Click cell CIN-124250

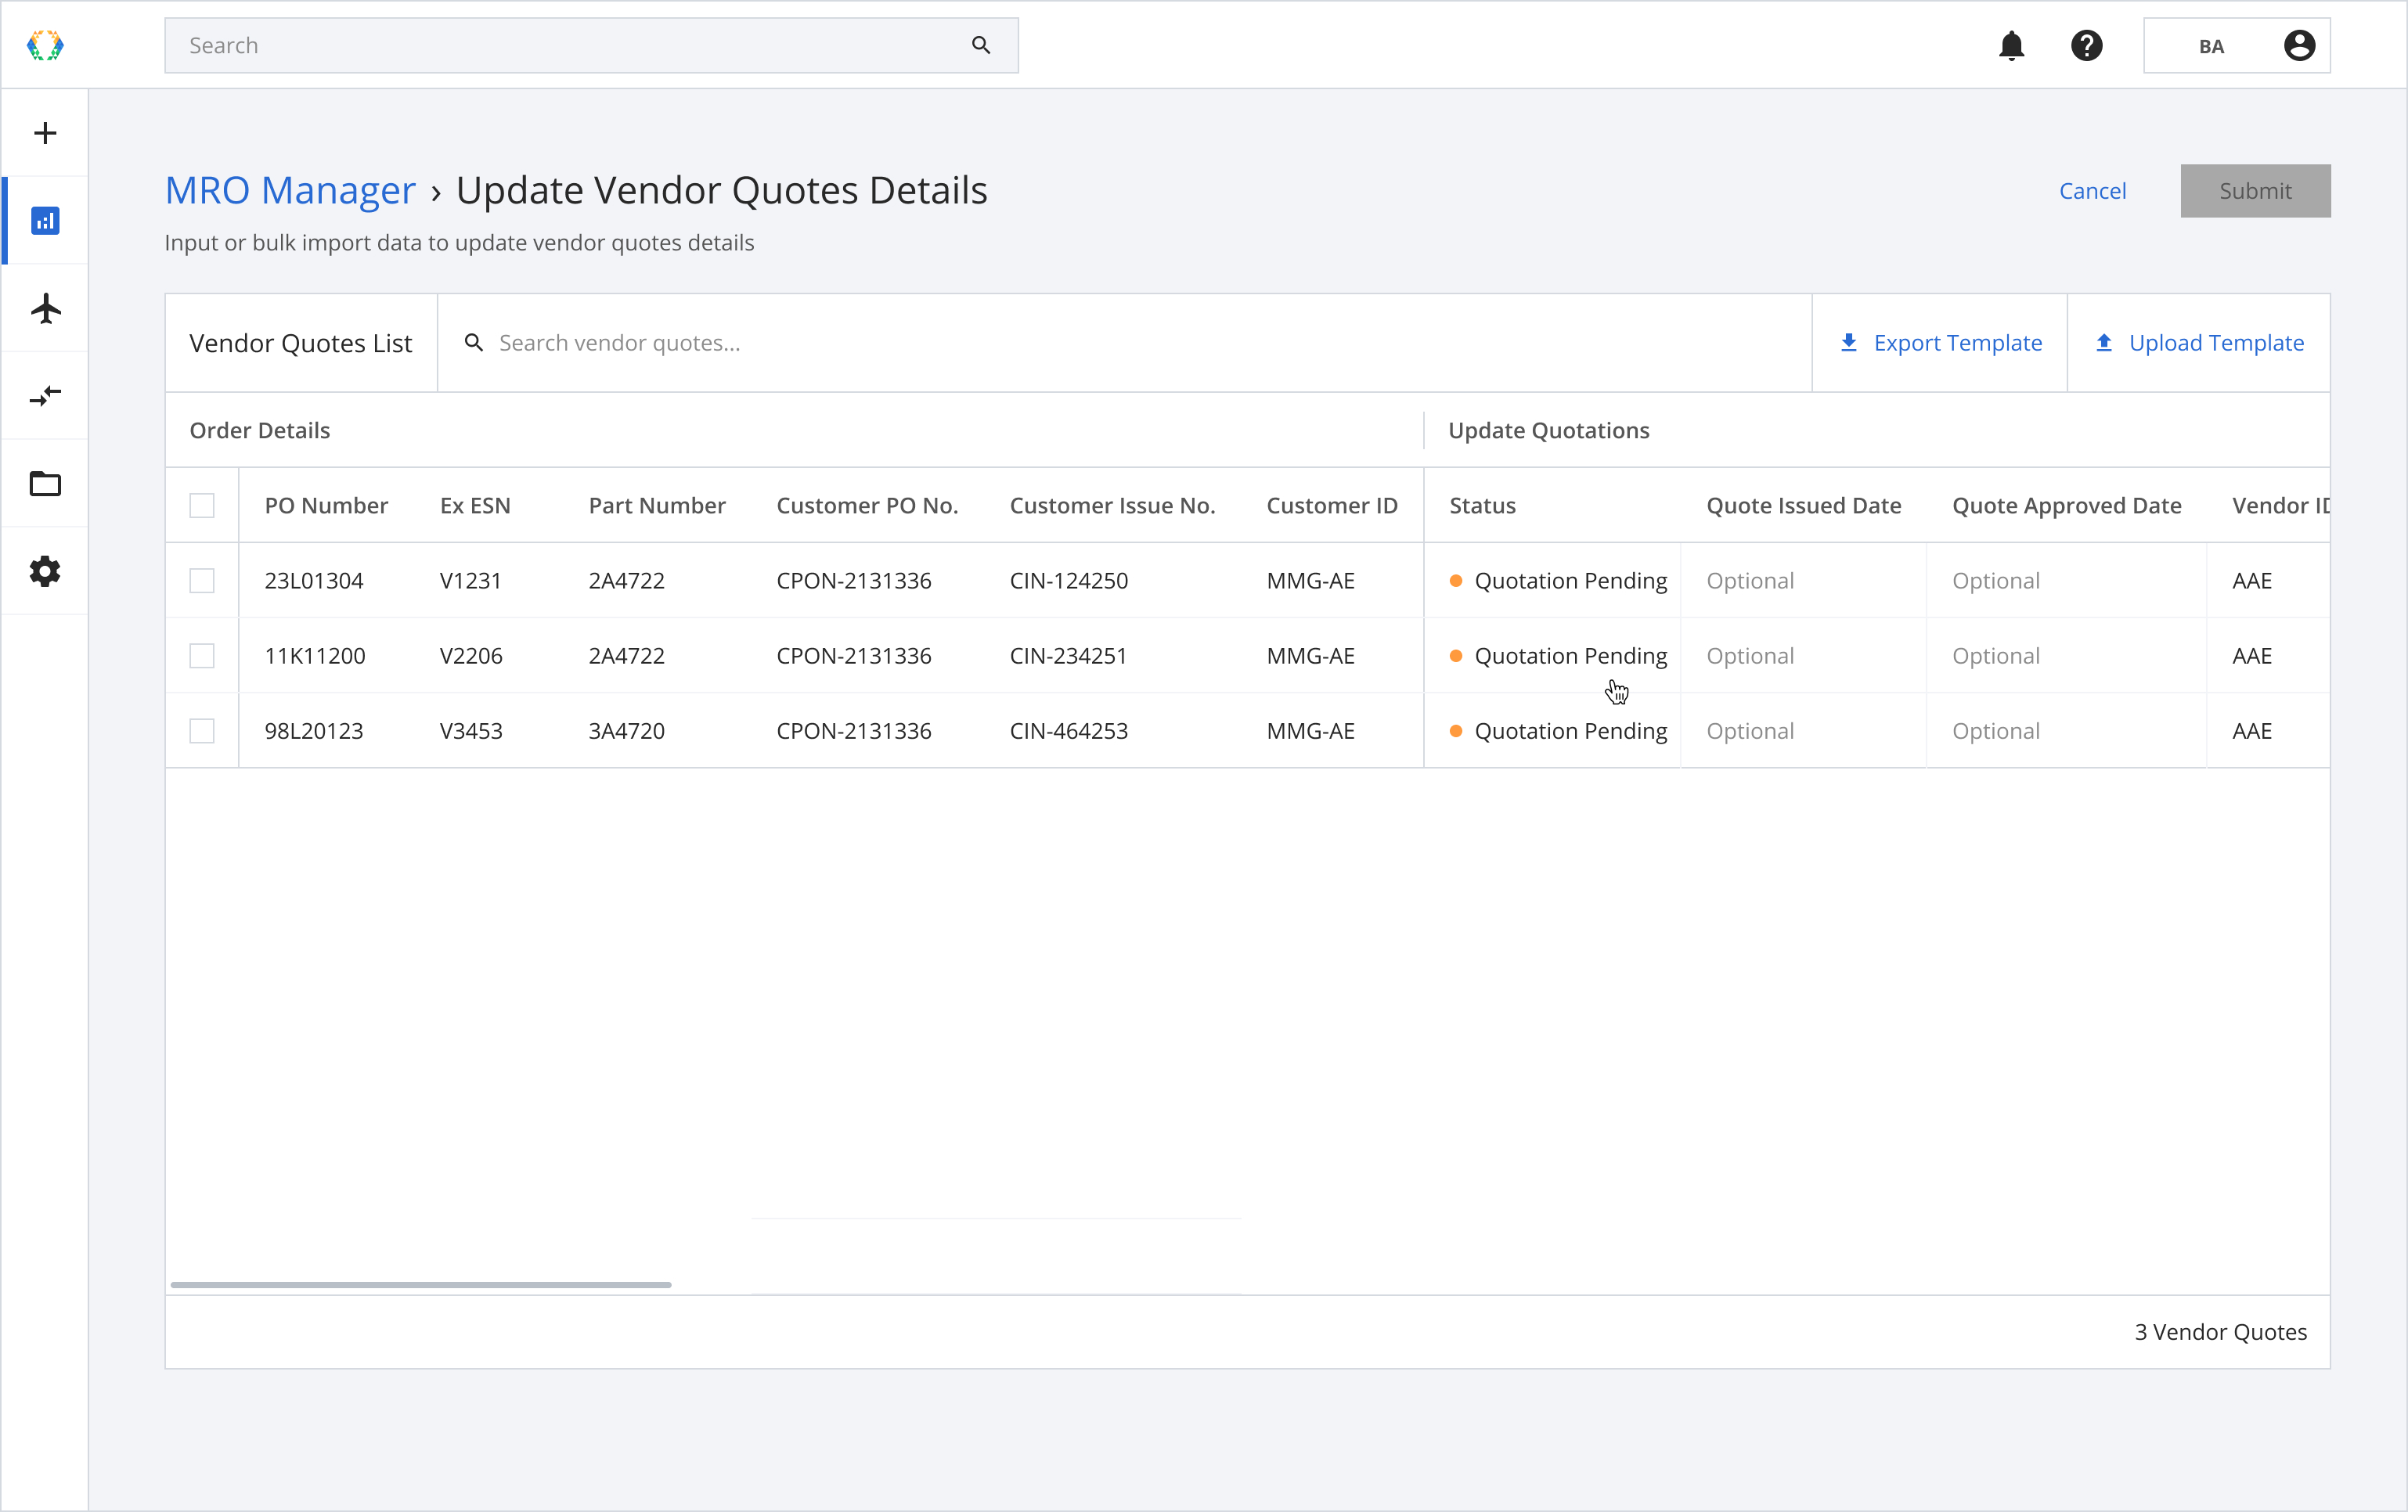point(1068,581)
